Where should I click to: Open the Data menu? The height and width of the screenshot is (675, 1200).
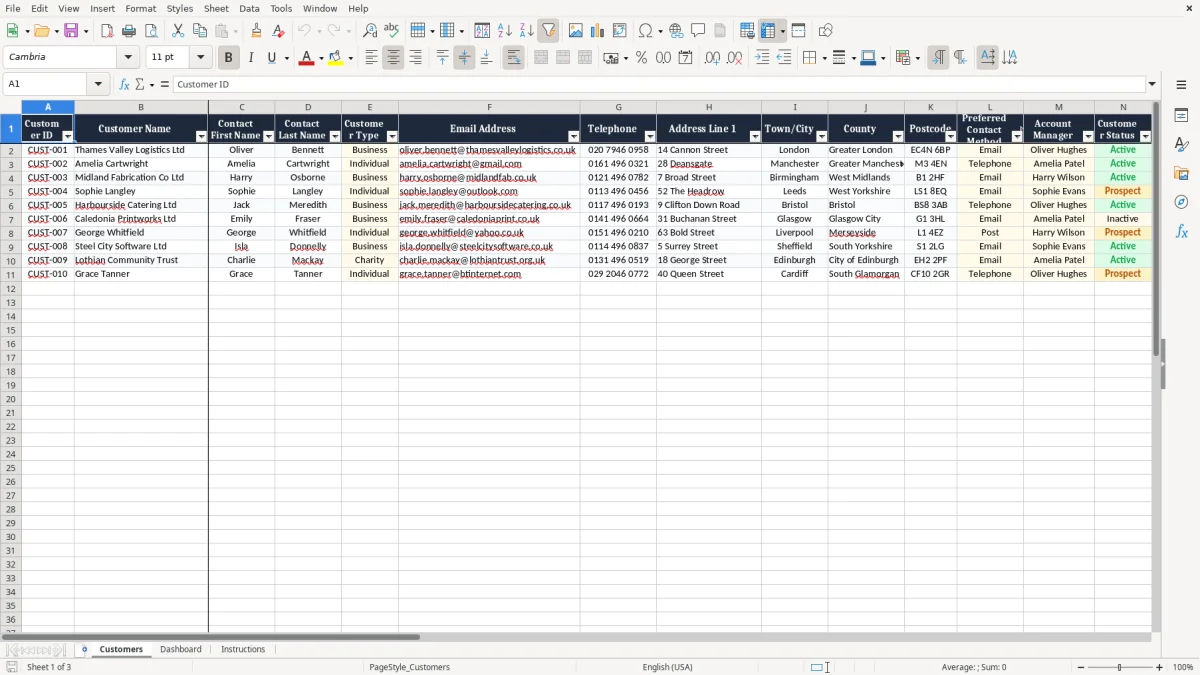(x=249, y=8)
